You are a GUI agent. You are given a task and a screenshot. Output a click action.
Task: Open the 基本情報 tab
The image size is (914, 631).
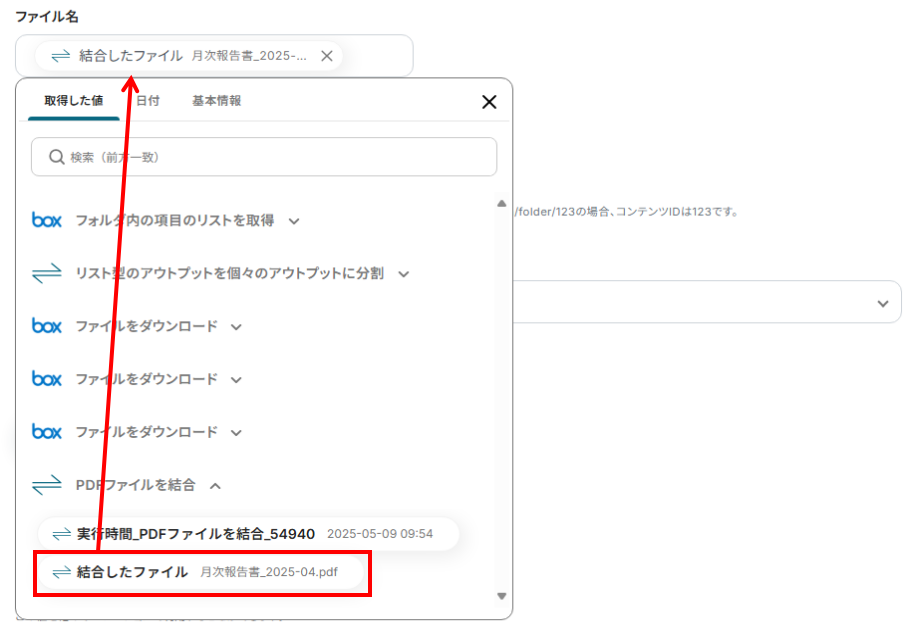click(x=217, y=101)
